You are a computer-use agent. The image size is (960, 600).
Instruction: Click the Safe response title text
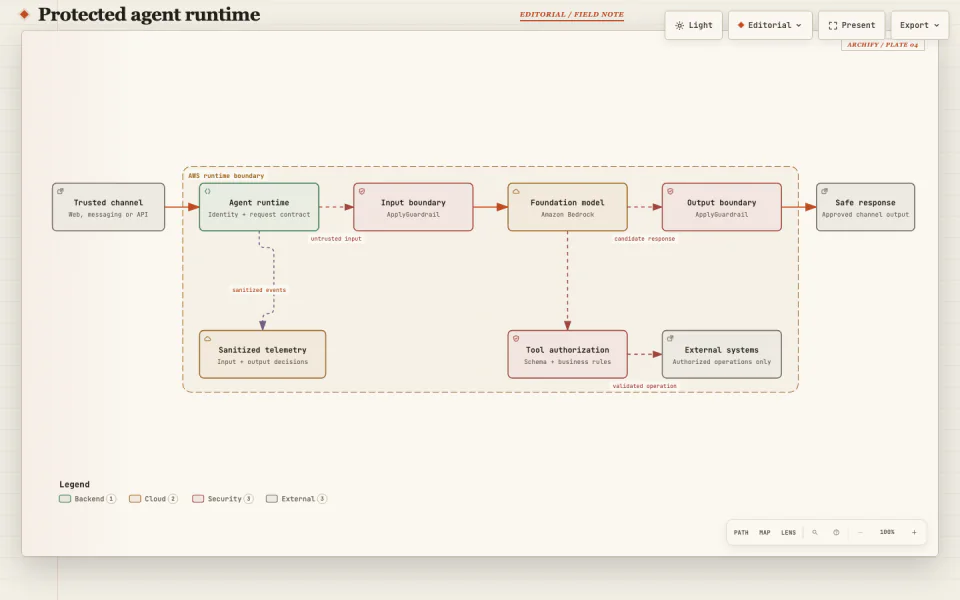tap(865, 203)
